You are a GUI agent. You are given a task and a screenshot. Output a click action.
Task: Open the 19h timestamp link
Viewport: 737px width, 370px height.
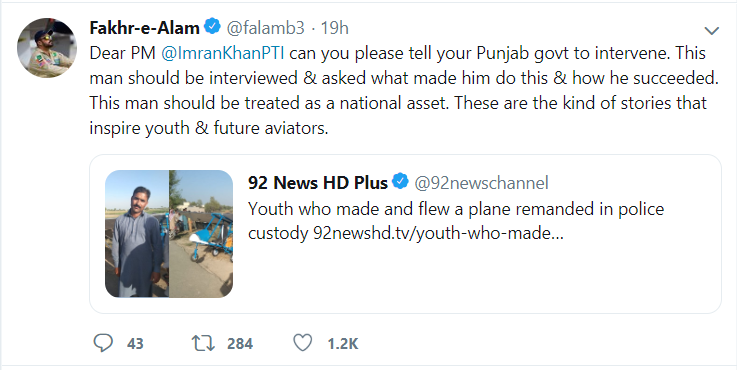coord(335,28)
